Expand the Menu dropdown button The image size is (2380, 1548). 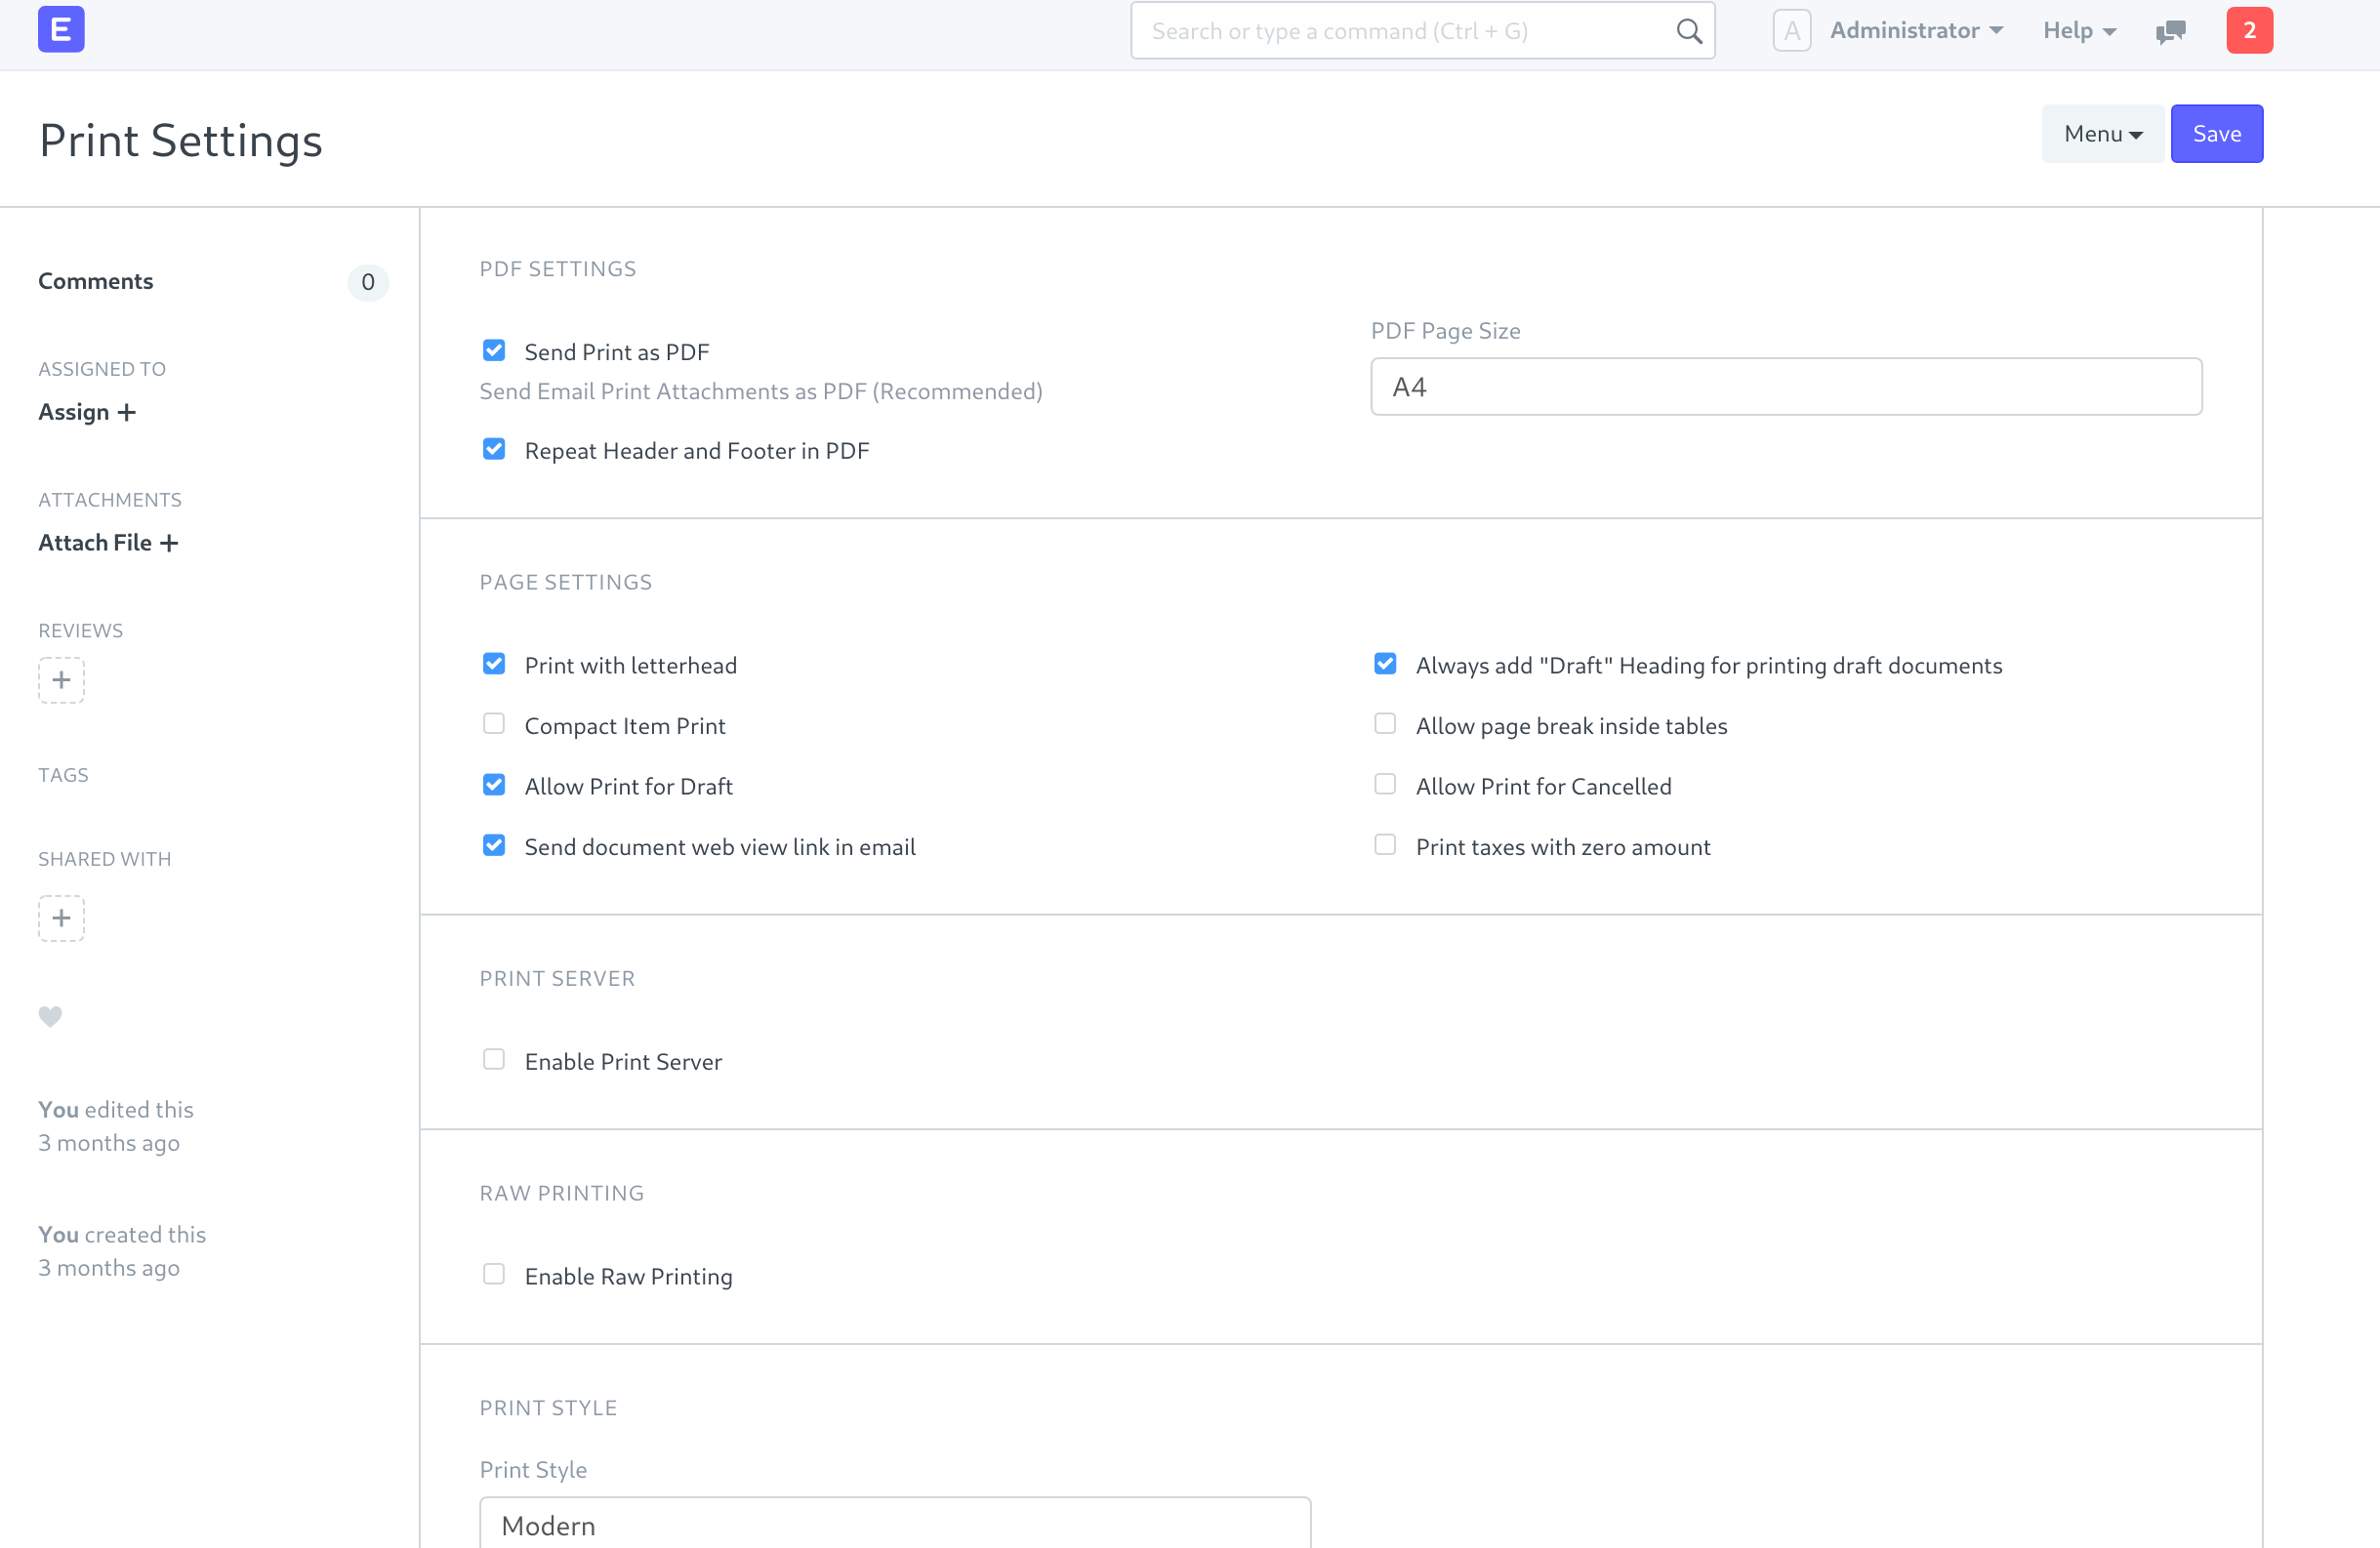coord(2101,132)
